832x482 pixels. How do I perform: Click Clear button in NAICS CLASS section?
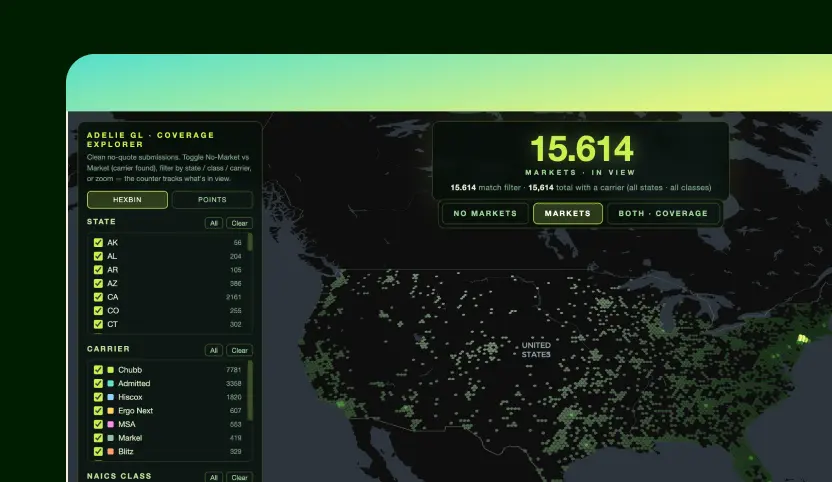pos(239,477)
